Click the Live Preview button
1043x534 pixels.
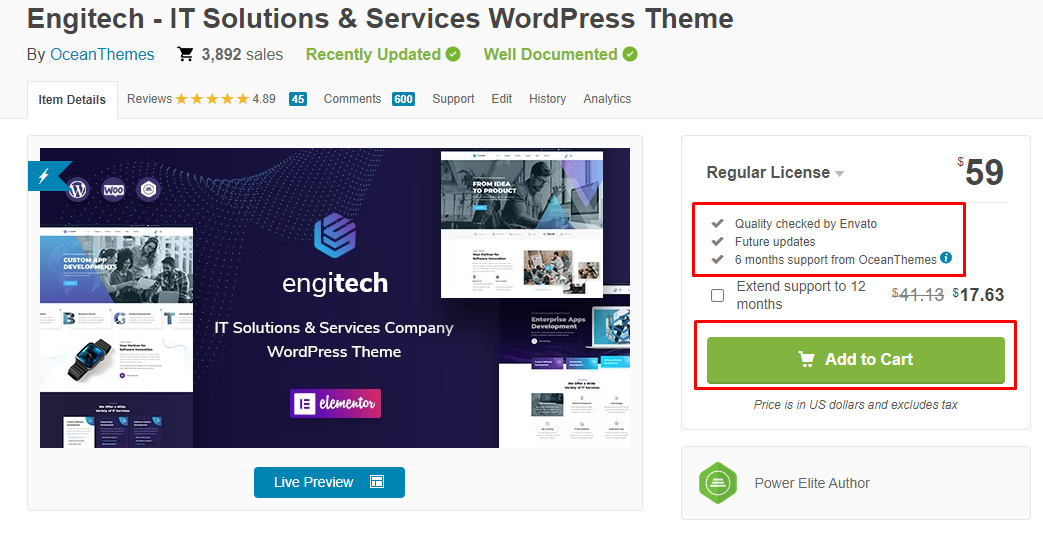[x=329, y=482]
